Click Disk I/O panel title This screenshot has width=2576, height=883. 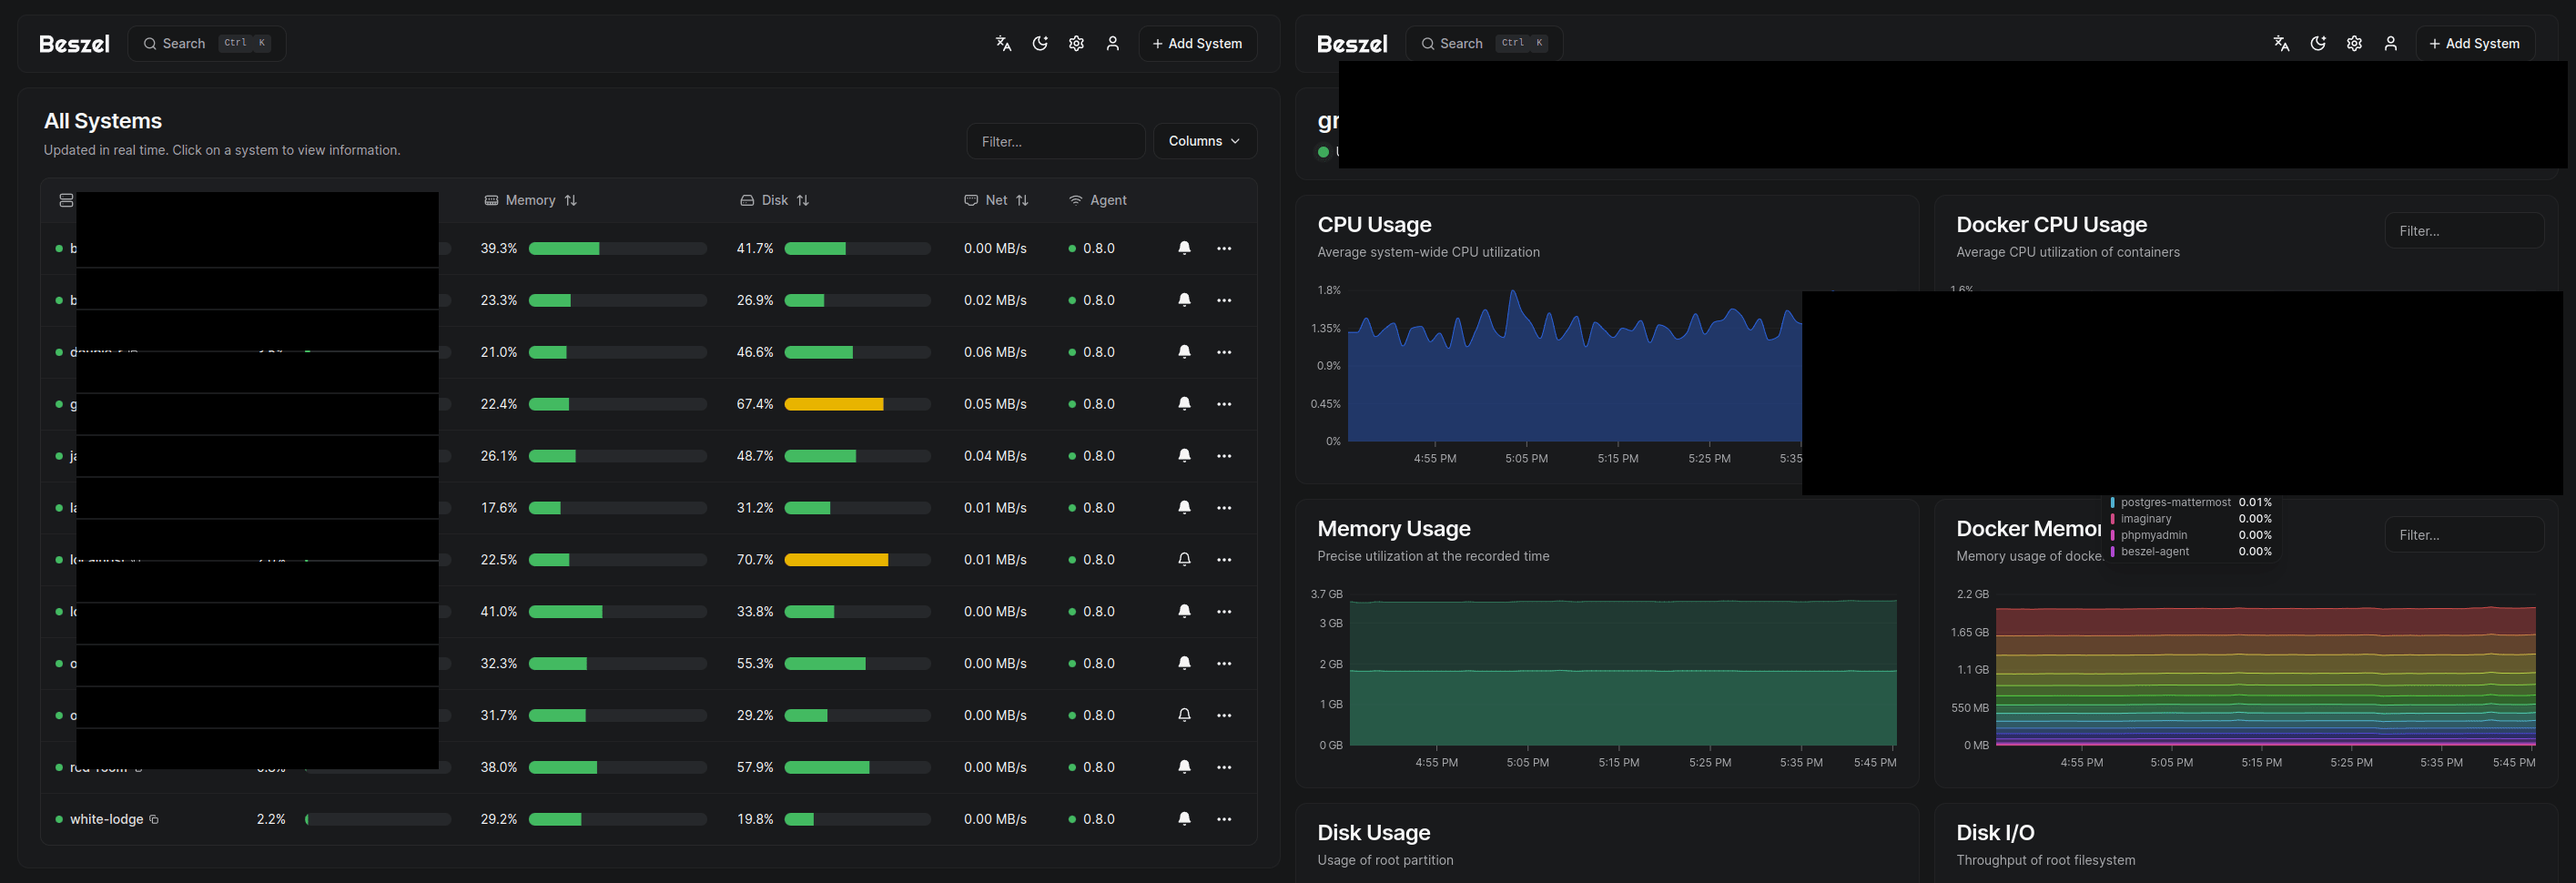(1995, 832)
